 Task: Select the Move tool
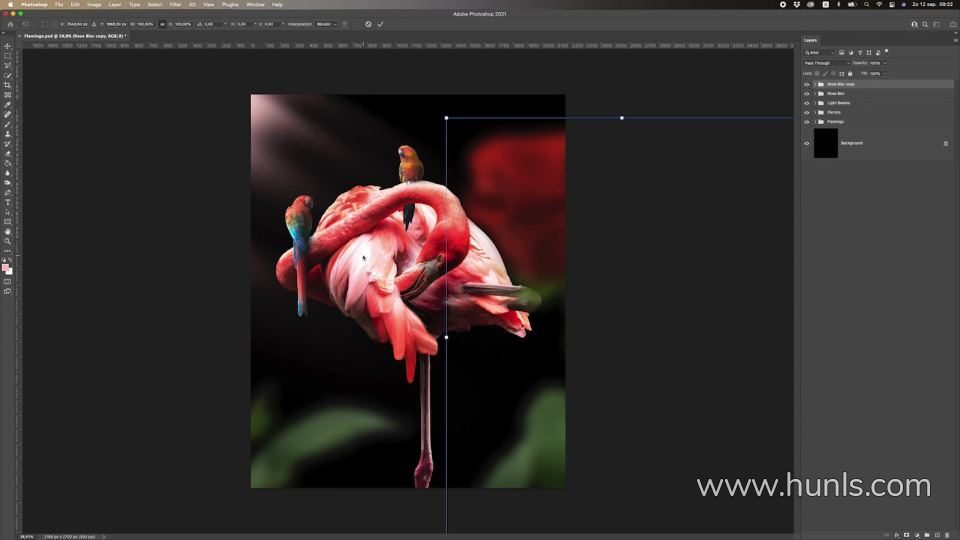(x=8, y=46)
